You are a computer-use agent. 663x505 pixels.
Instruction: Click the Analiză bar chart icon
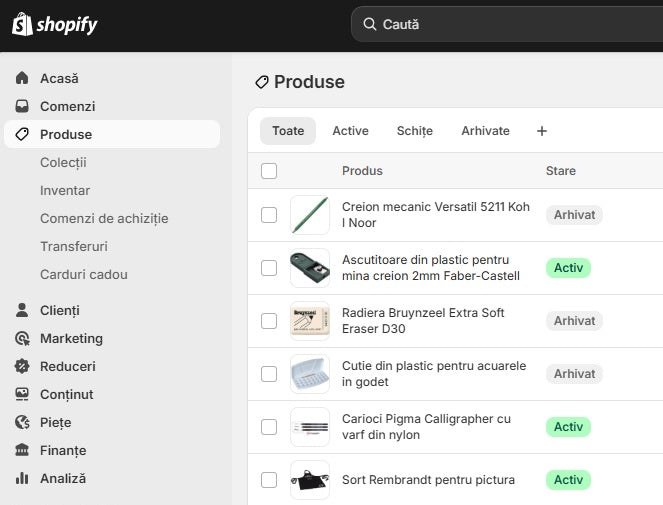coord(22,478)
